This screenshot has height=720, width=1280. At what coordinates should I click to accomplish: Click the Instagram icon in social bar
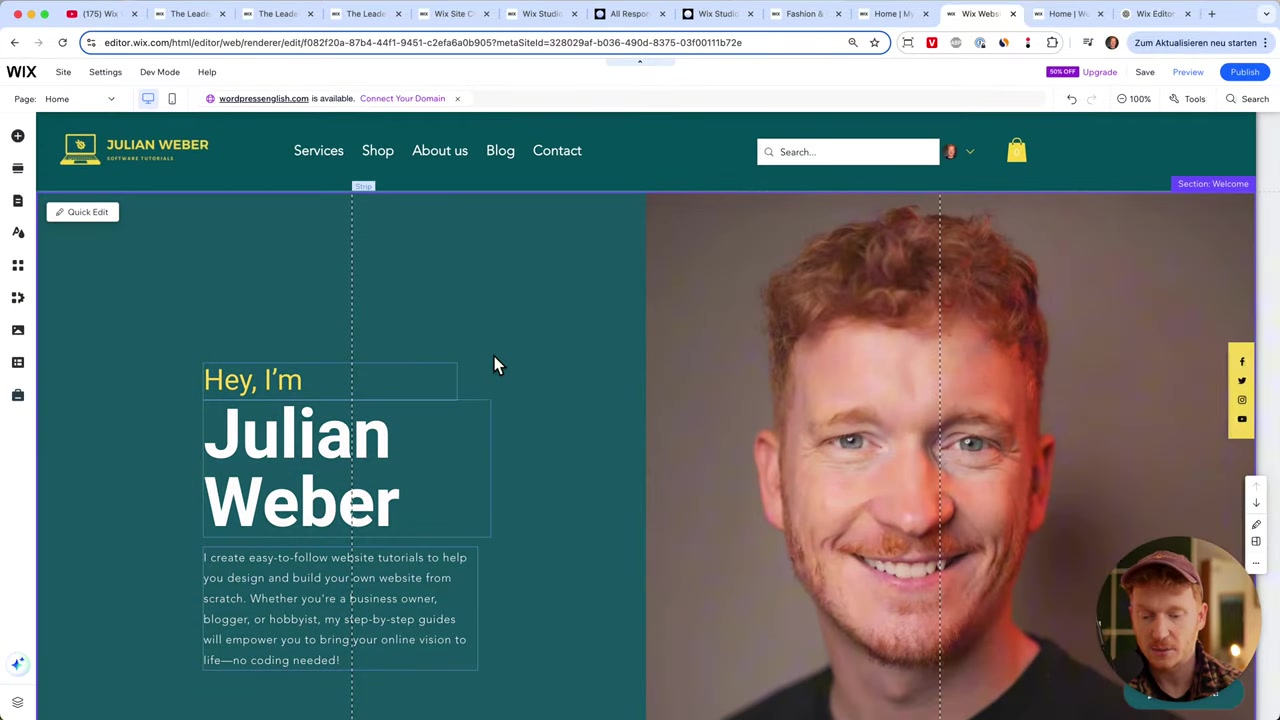tap(1242, 400)
